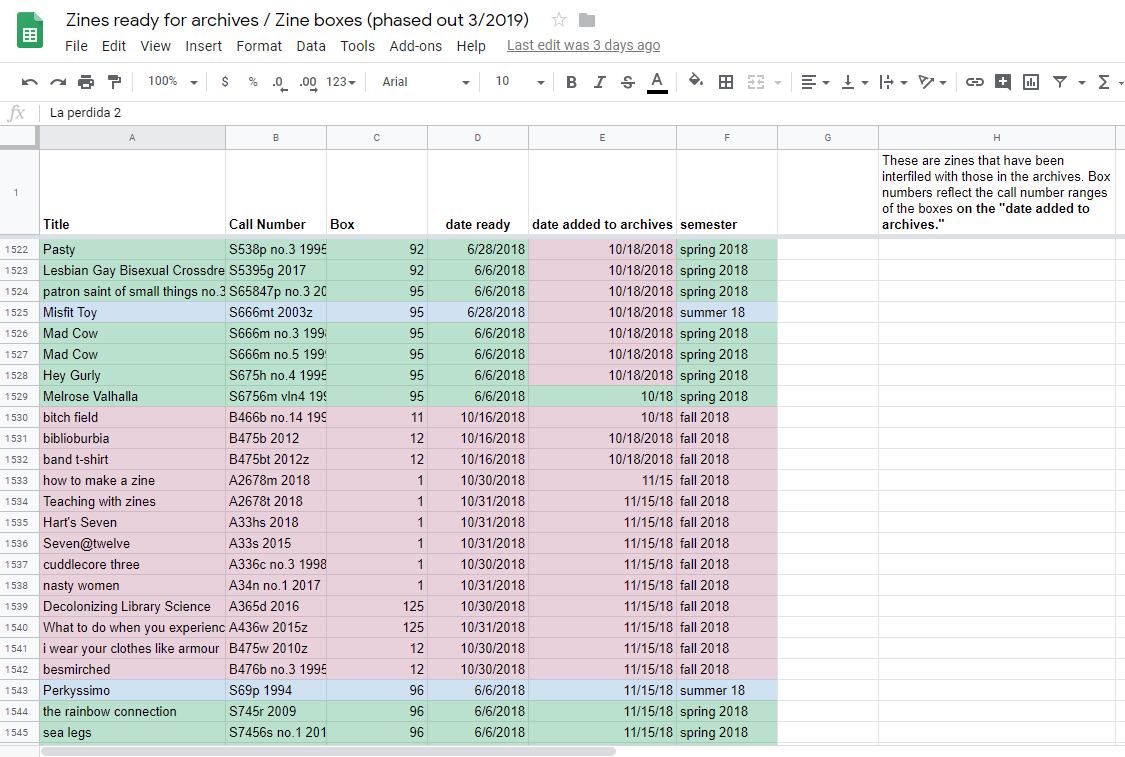Open the File menu
Image resolution: width=1125 pixels, height=757 pixels.
point(76,46)
